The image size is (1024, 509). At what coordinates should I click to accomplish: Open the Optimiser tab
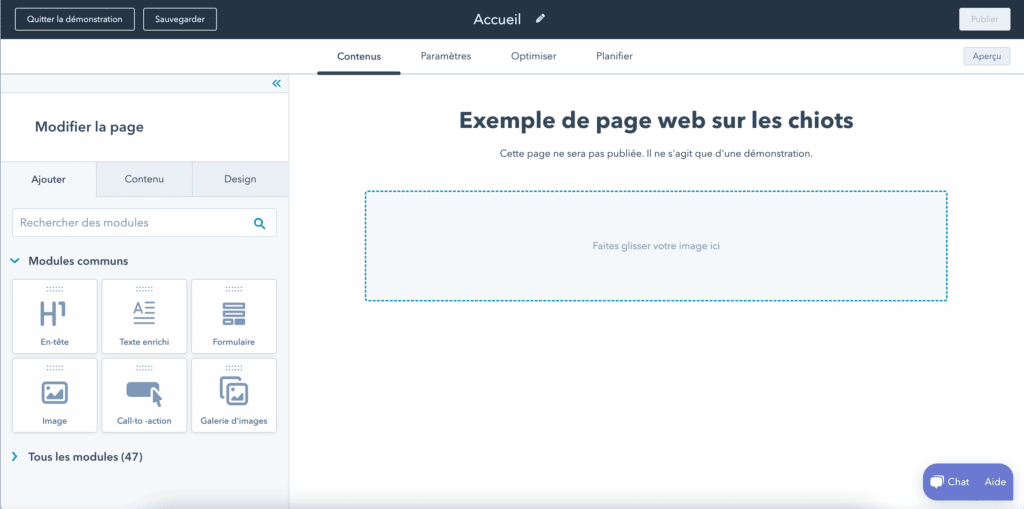point(533,57)
